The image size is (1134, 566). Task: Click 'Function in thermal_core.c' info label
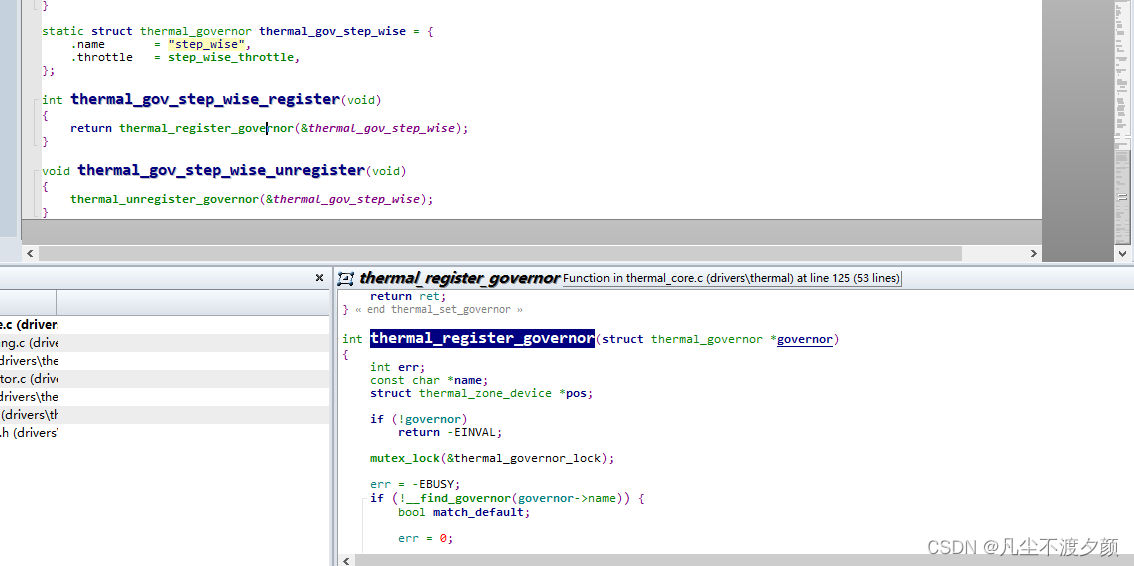(731, 278)
